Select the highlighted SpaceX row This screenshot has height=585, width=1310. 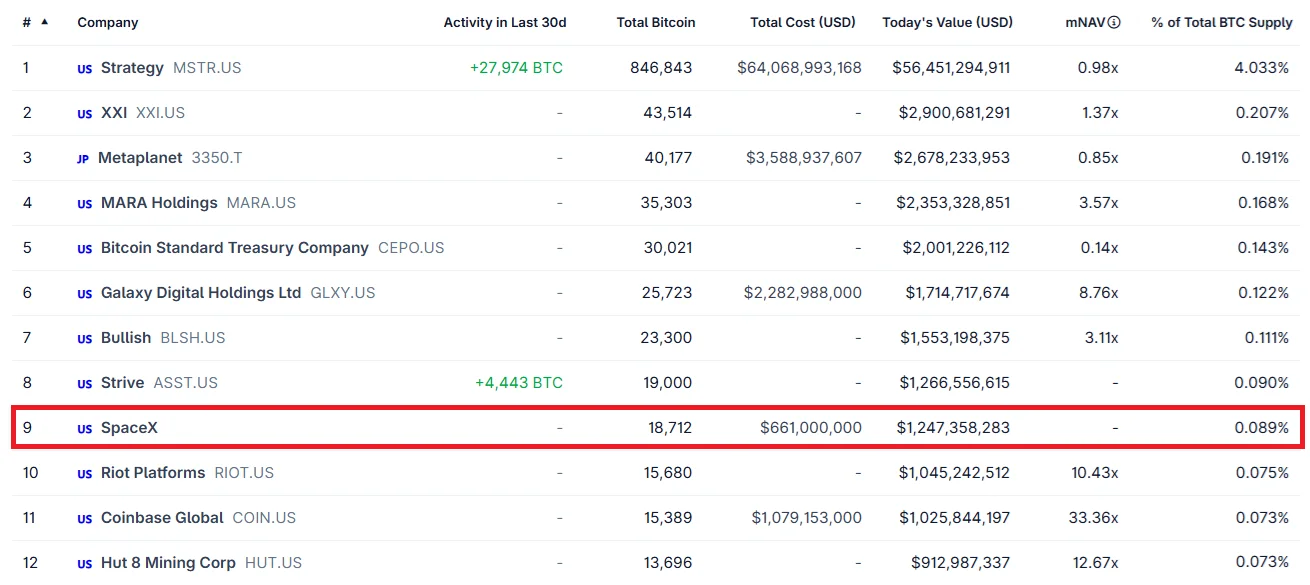point(655,428)
